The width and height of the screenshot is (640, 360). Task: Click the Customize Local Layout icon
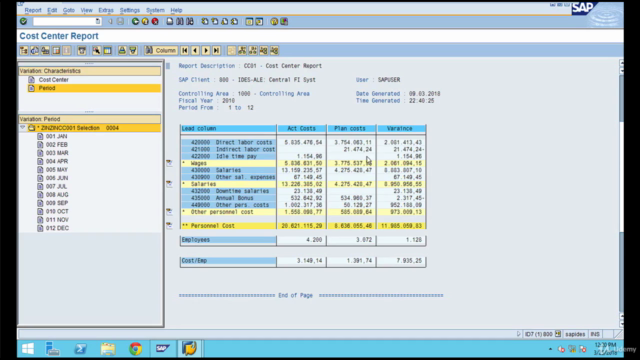click(284, 21)
